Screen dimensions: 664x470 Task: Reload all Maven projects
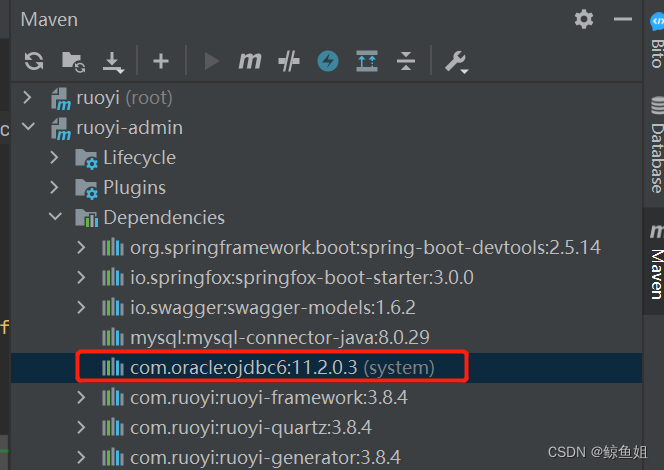tap(34, 61)
